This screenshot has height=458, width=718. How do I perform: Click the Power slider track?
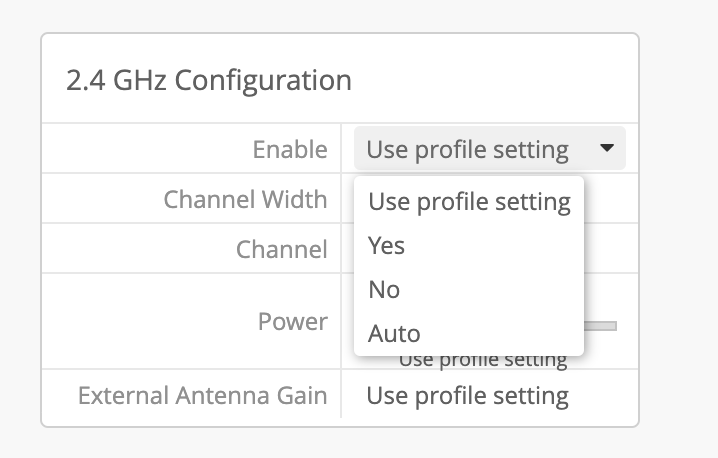(601, 326)
